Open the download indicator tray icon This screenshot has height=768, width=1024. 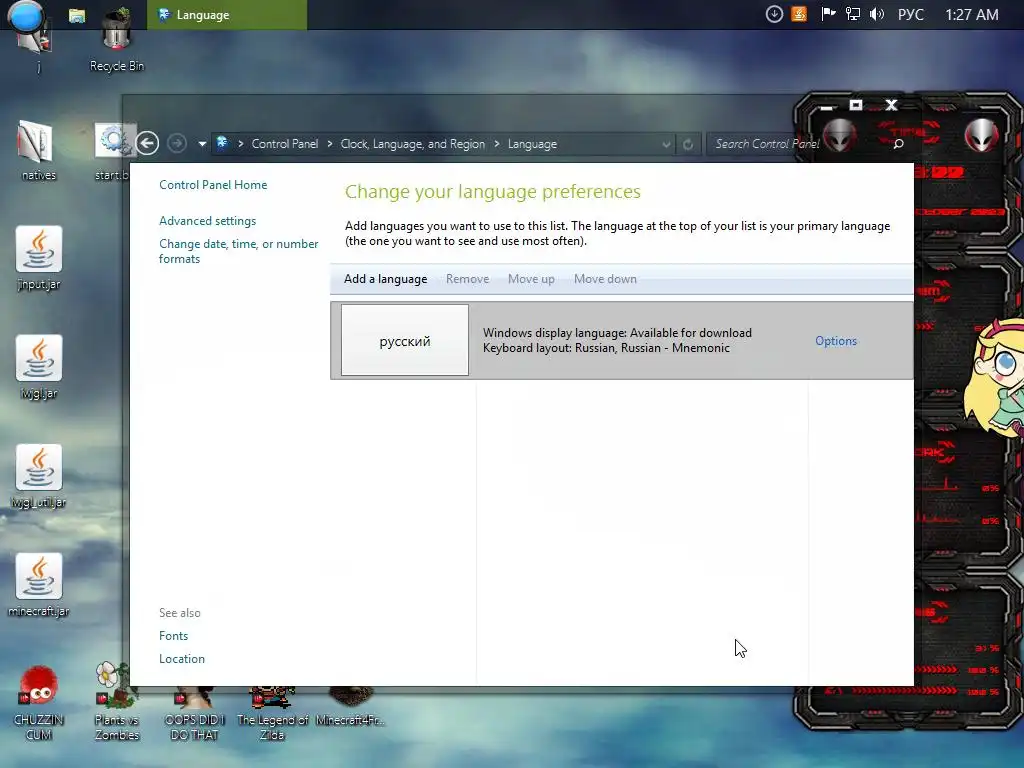(x=774, y=14)
